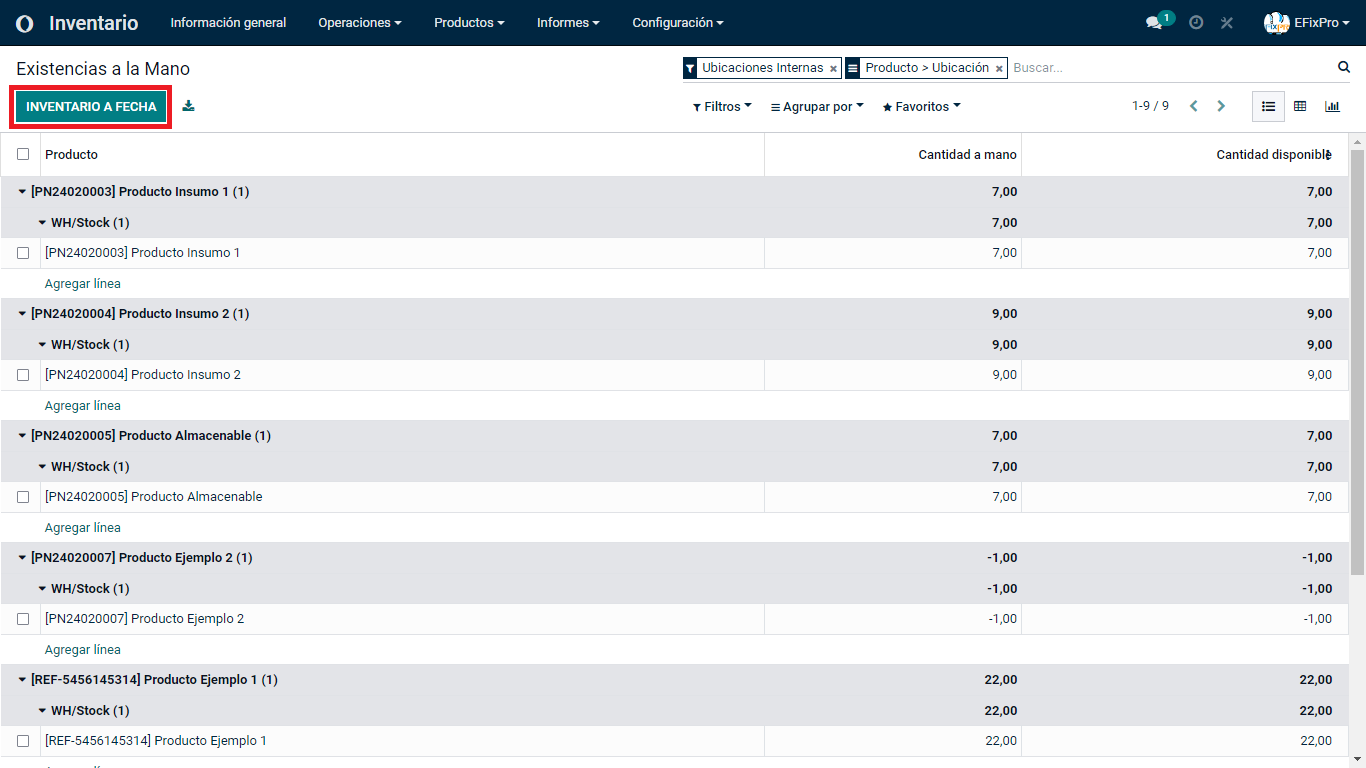Image resolution: width=1366 pixels, height=768 pixels.
Task: Click the debug tools icon
Action: (x=1227, y=23)
